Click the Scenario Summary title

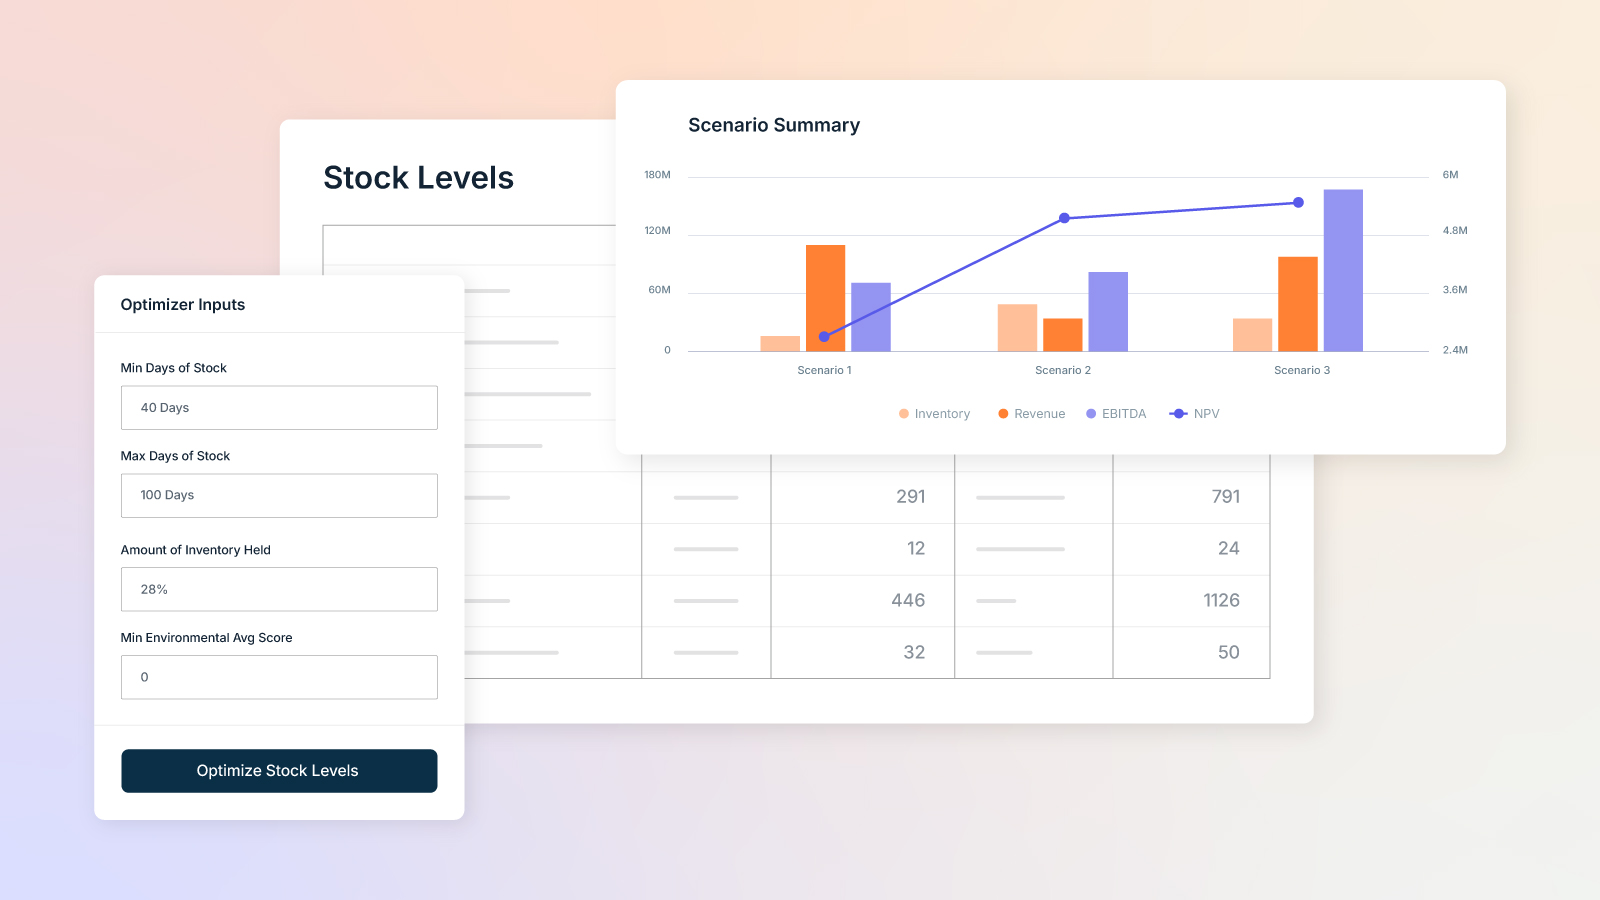[774, 125]
